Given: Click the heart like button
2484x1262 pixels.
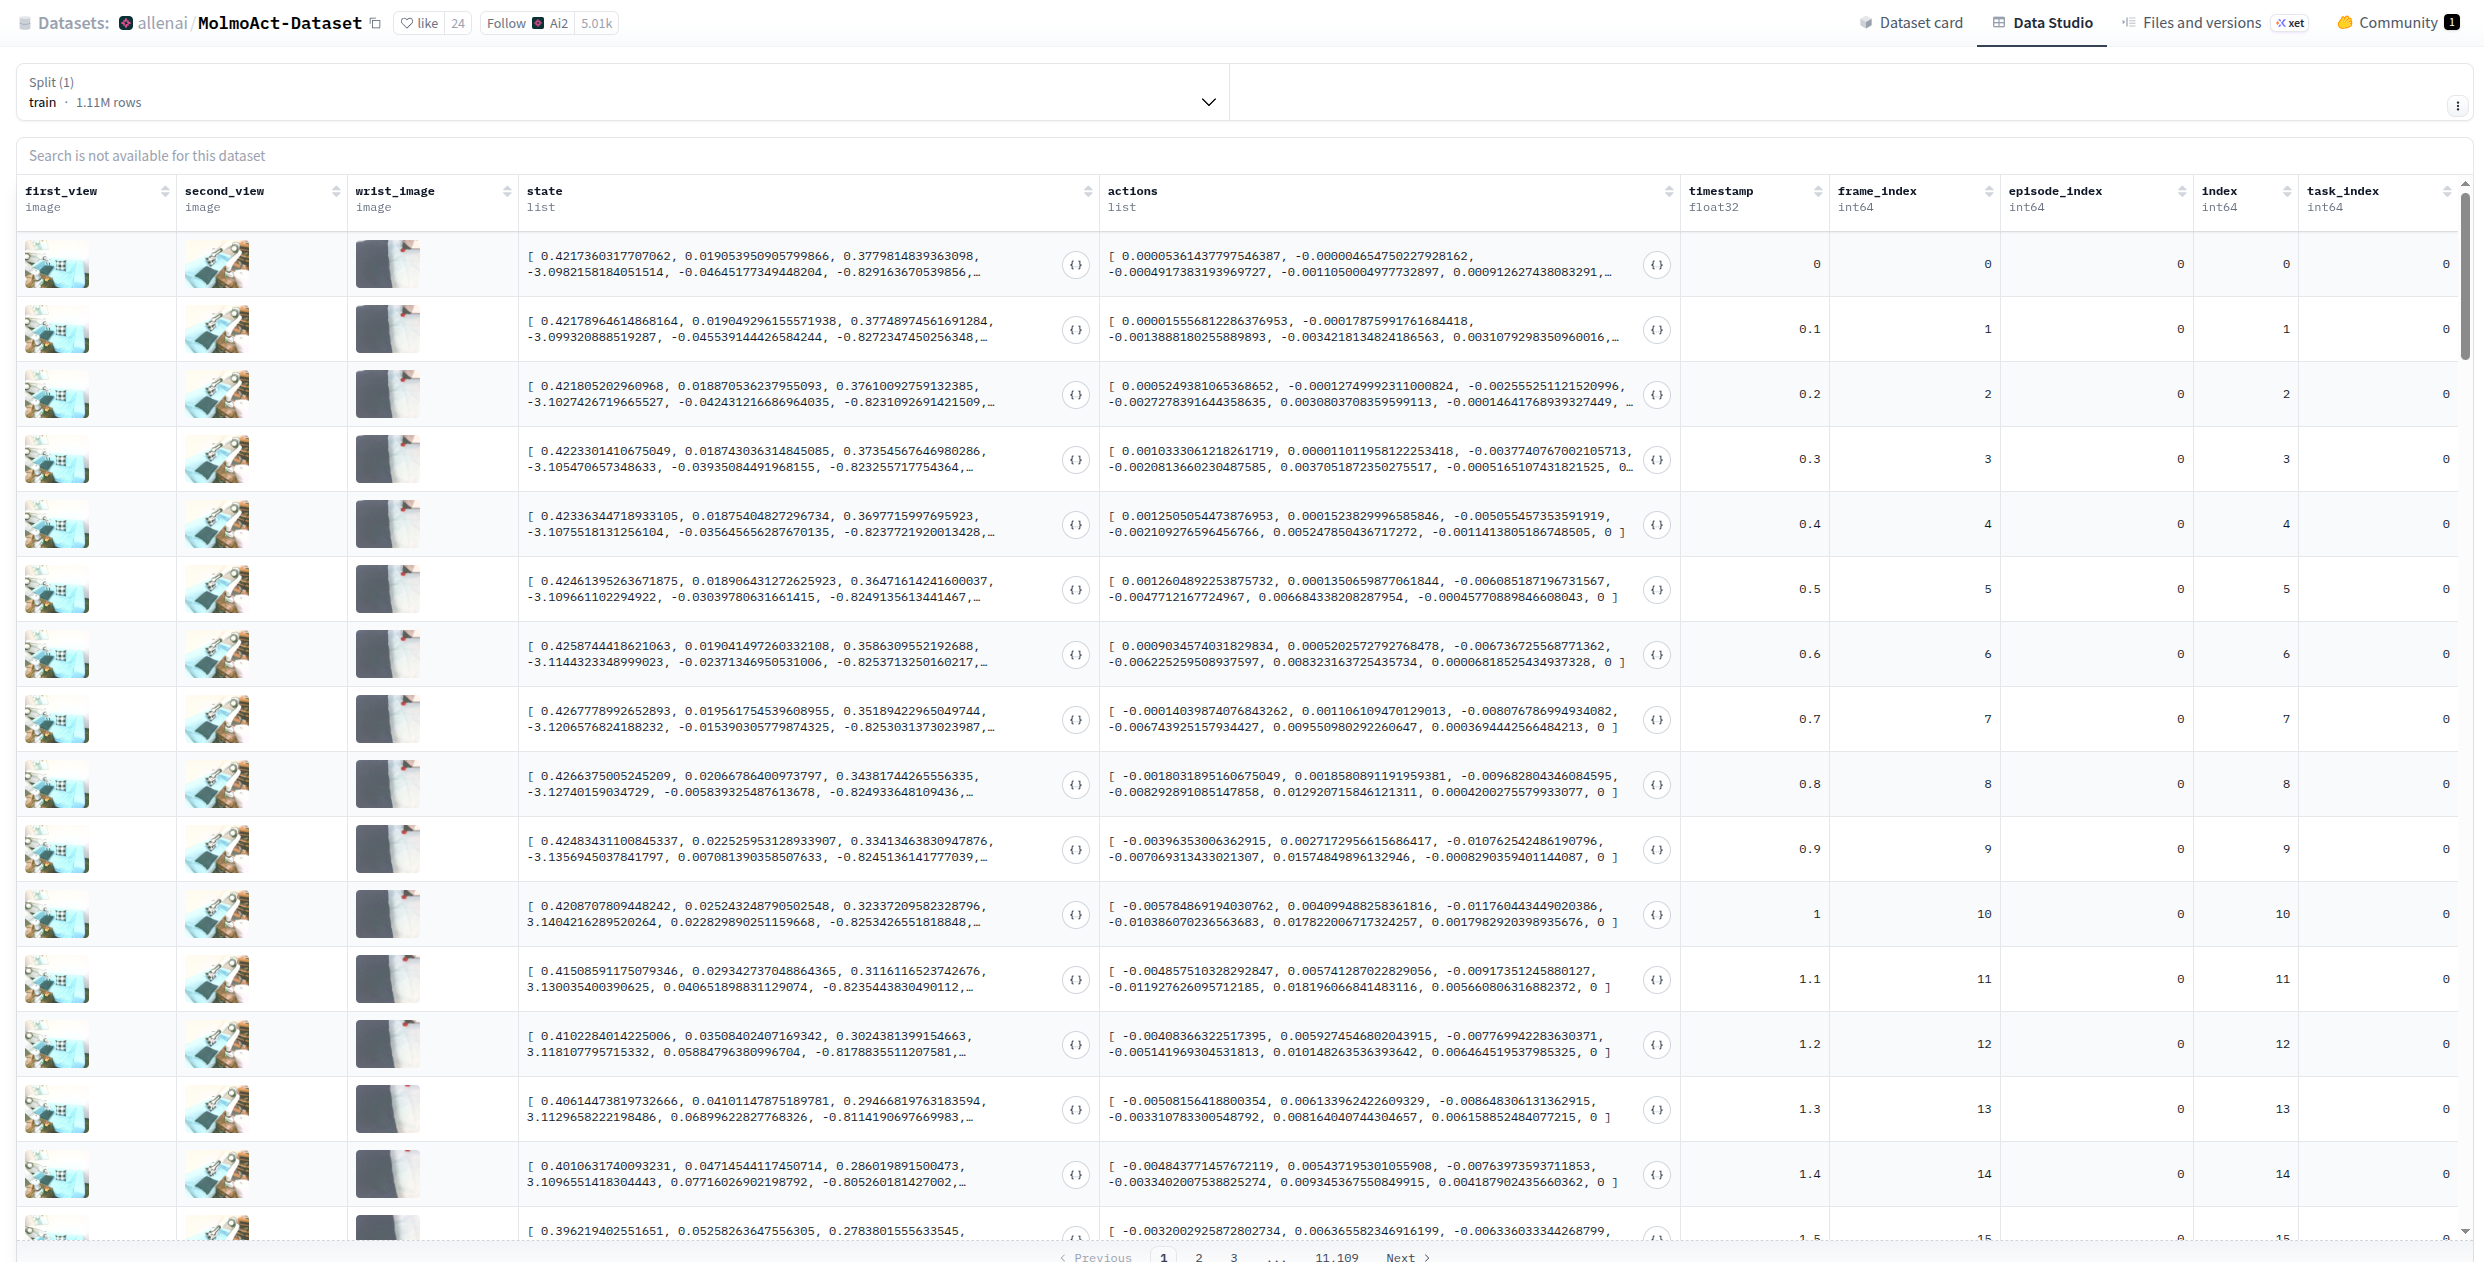Looking at the screenshot, I should pos(419,23).
